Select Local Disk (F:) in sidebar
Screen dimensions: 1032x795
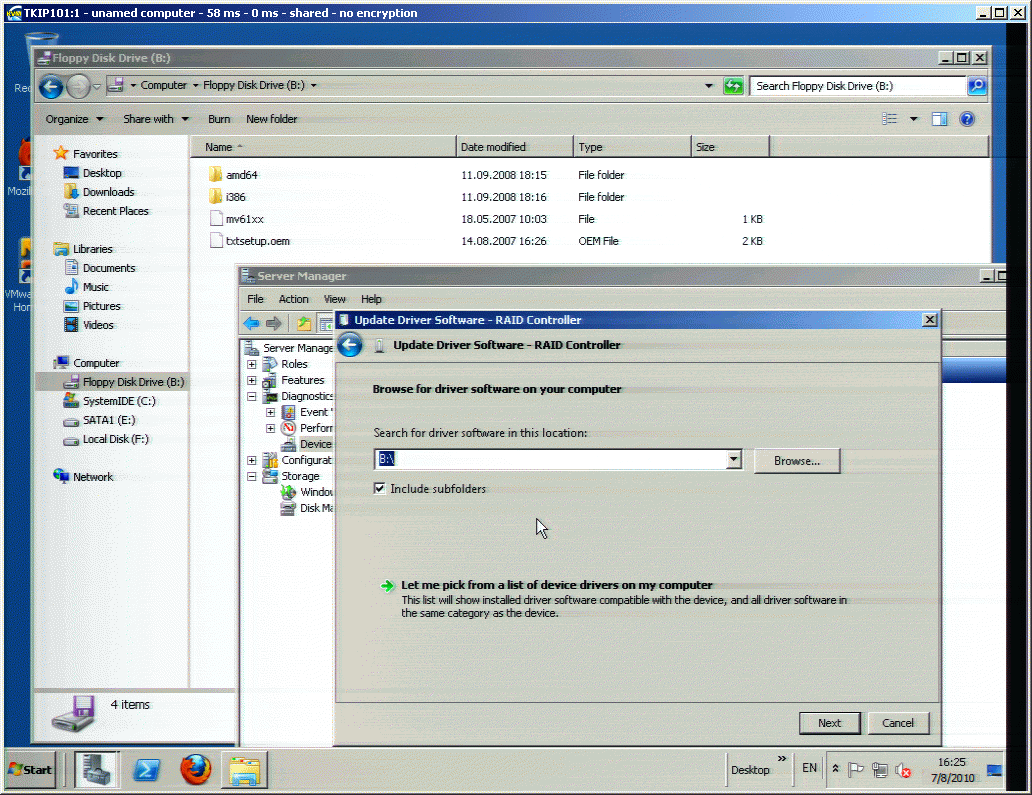click(115, 439)
